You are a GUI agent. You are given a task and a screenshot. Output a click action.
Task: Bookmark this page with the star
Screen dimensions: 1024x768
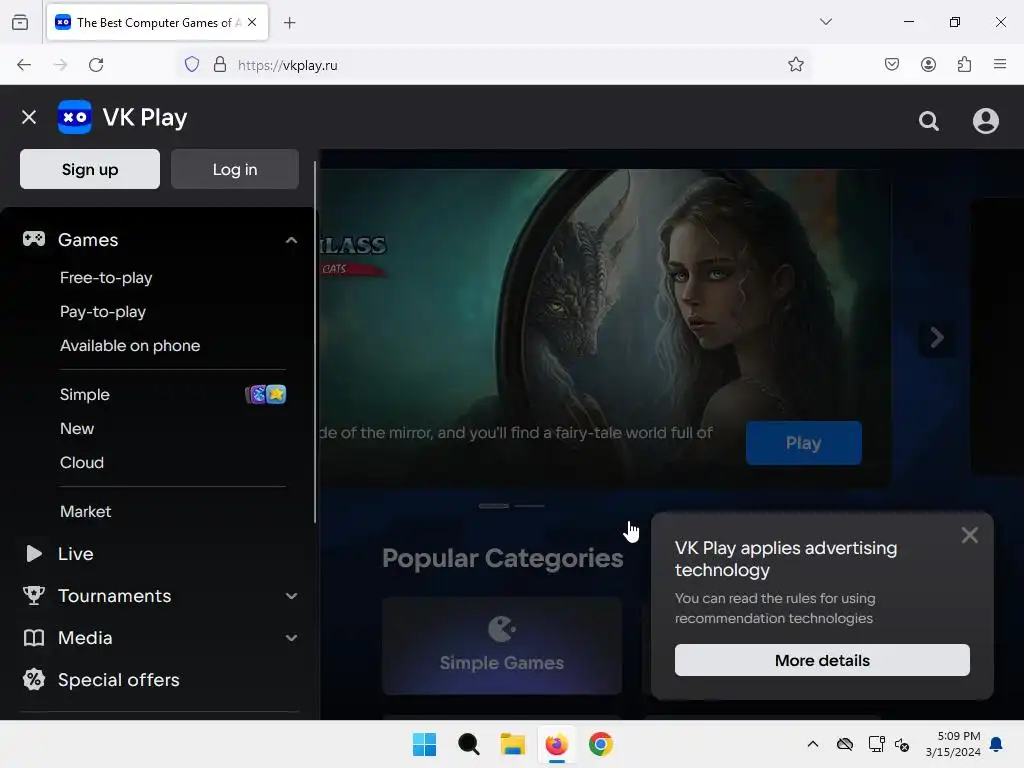click(795, 65)
